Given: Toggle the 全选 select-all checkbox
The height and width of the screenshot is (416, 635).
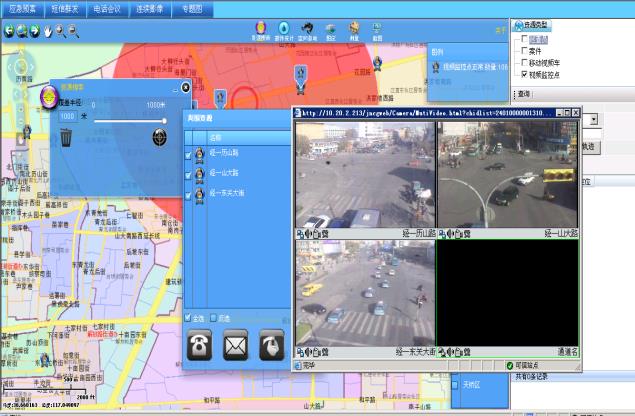Looking at the screenshot, I should (188, 318).
